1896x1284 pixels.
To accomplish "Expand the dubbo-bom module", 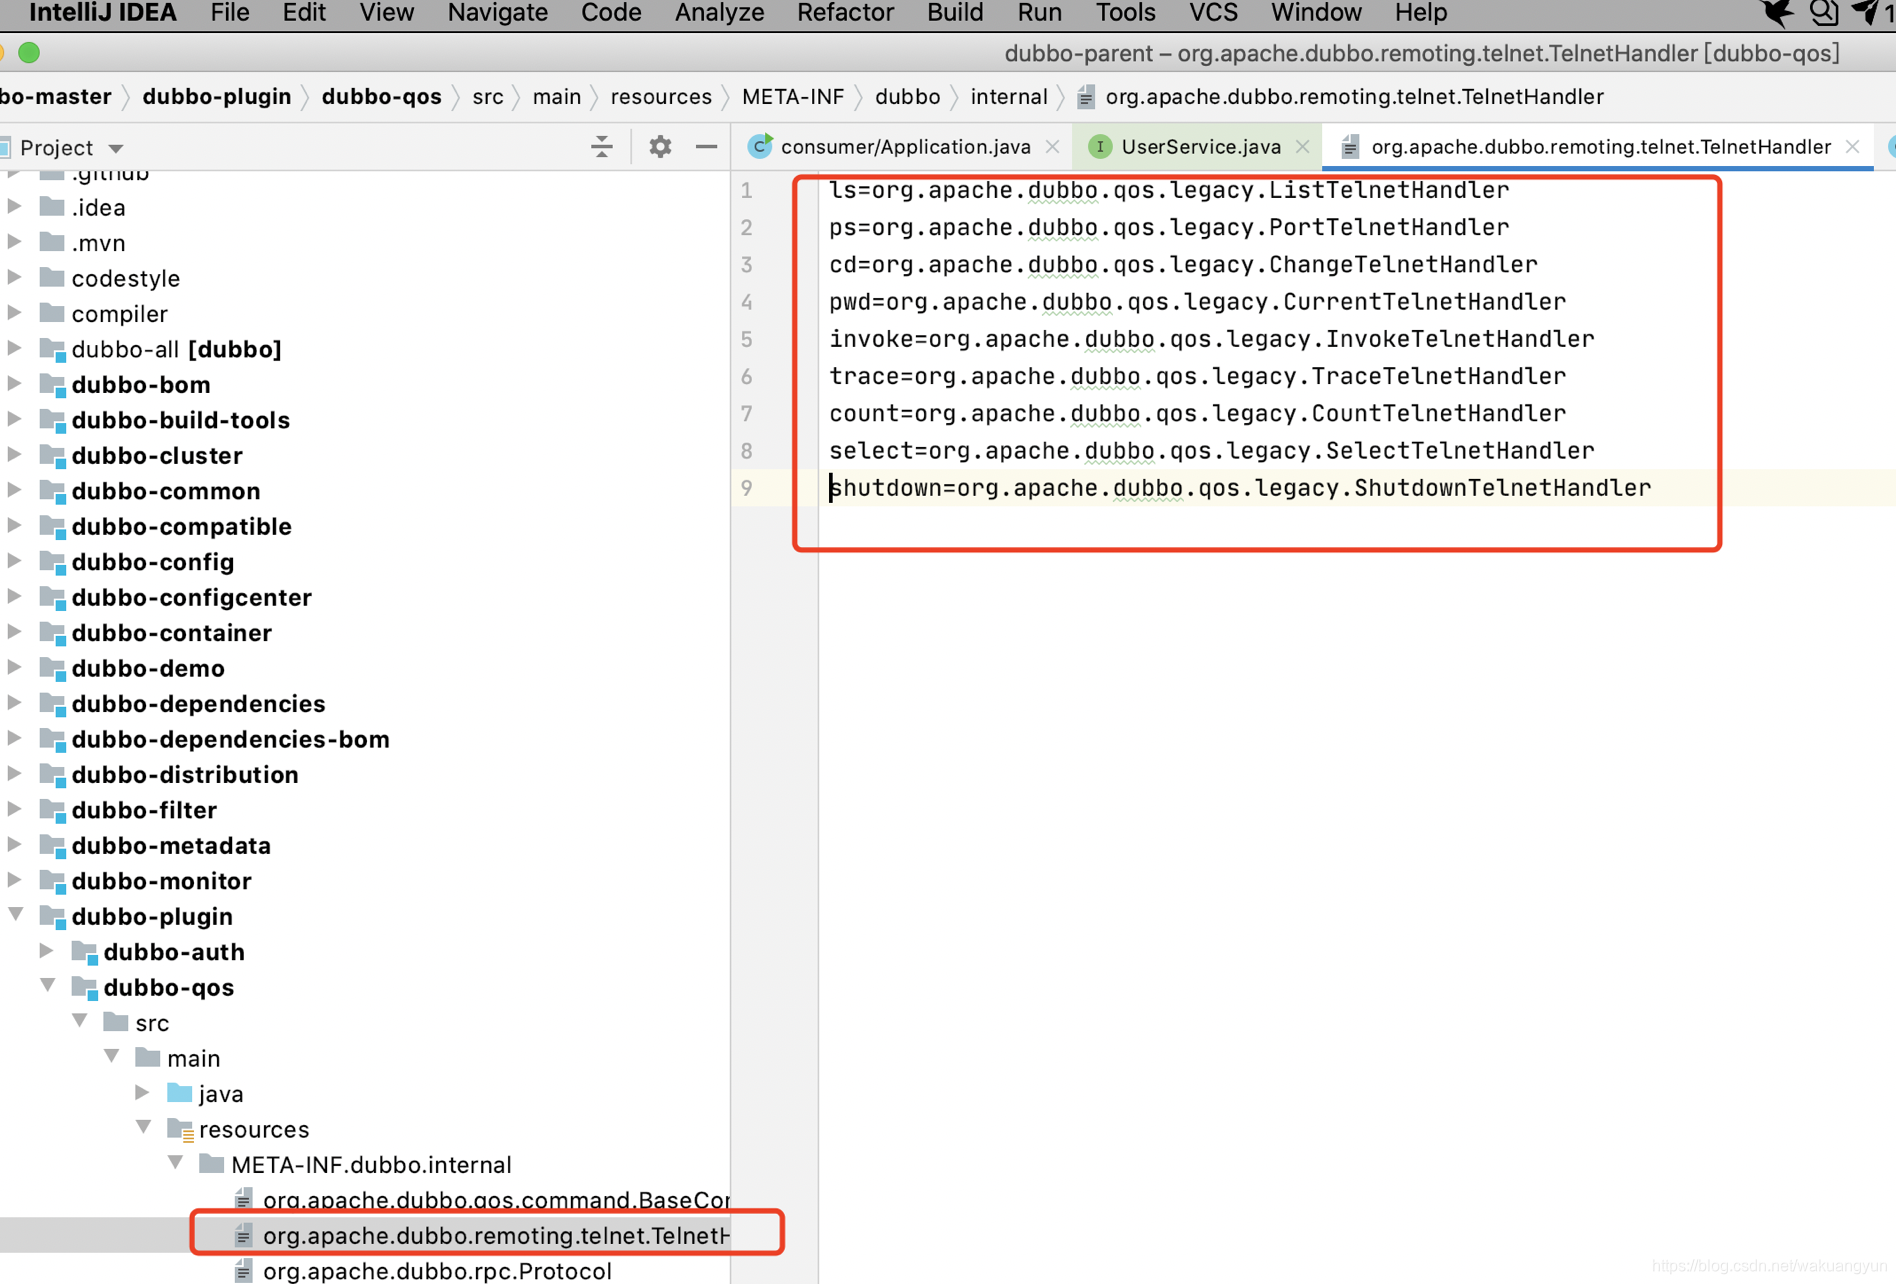I will 15,384.
